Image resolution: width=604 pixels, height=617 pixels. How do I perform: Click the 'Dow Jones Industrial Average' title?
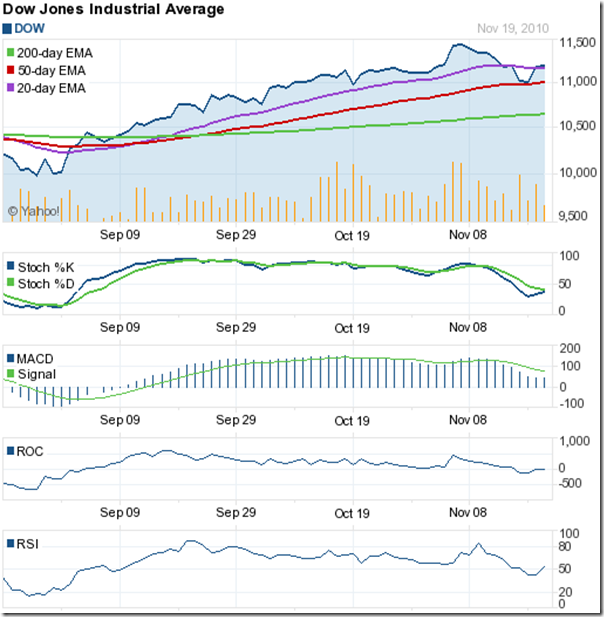click(113, 9)
